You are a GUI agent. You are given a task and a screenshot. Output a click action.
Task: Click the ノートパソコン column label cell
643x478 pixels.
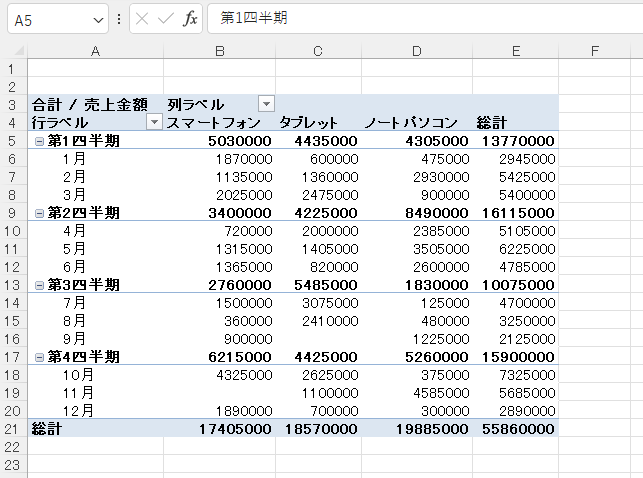417,123
